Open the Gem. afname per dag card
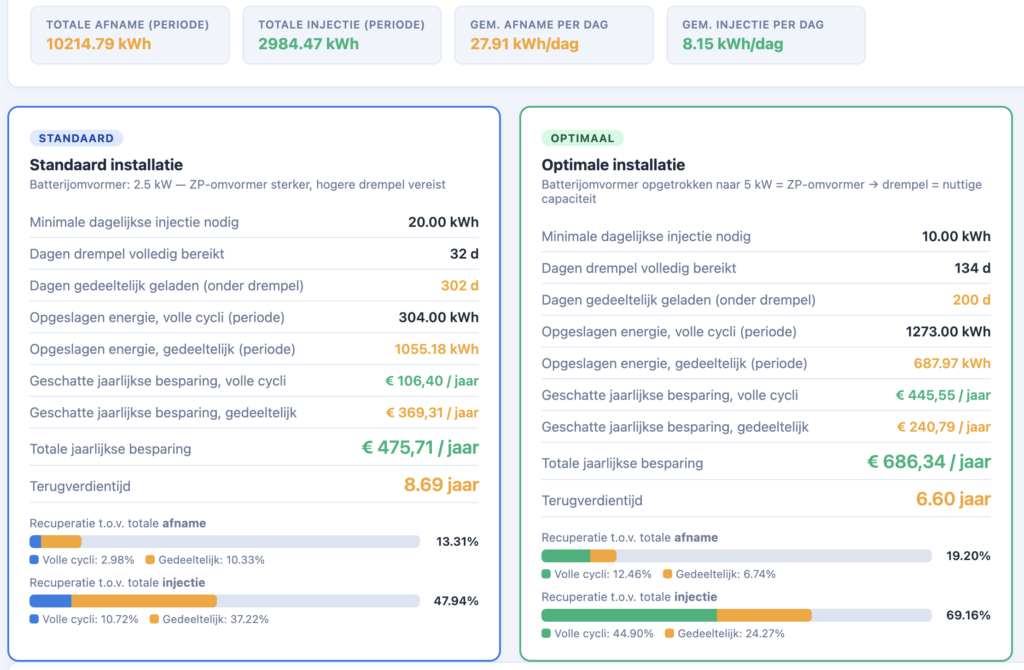Viewport: 1024px width, 670px height. point(553,35)
